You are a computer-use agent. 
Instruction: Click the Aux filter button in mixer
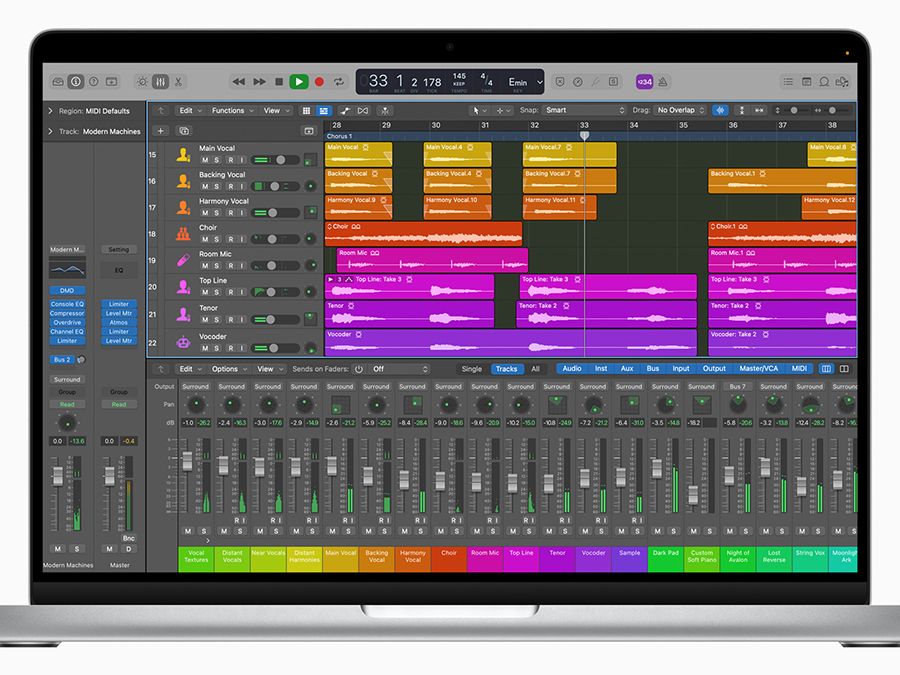(627, 369)
